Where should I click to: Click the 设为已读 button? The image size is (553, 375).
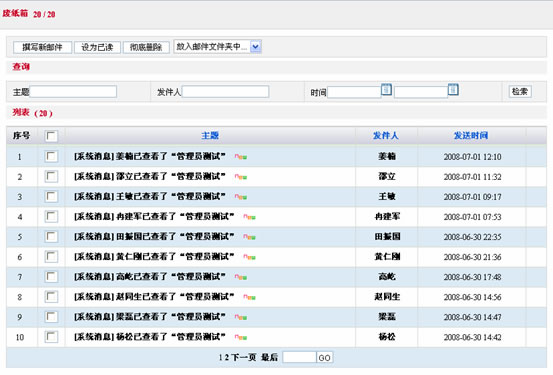[x=97, y=47]
